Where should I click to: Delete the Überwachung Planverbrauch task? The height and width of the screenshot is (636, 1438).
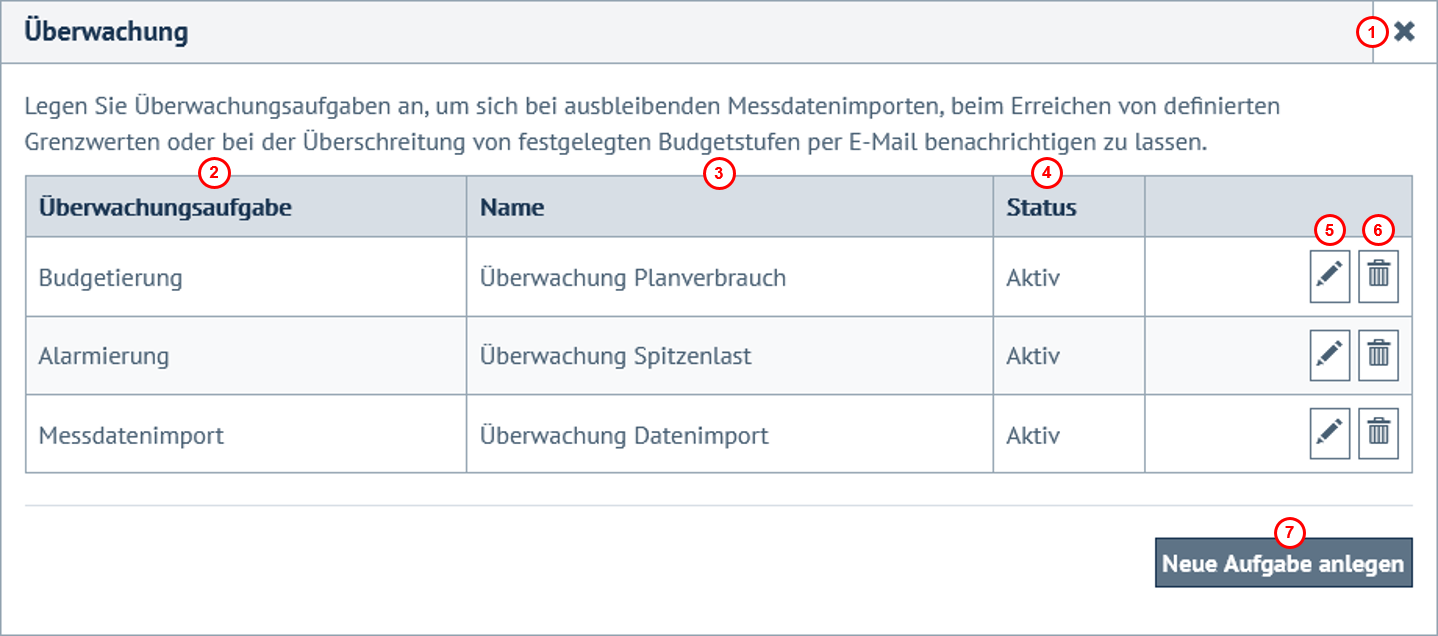[x=1378, y=277]
